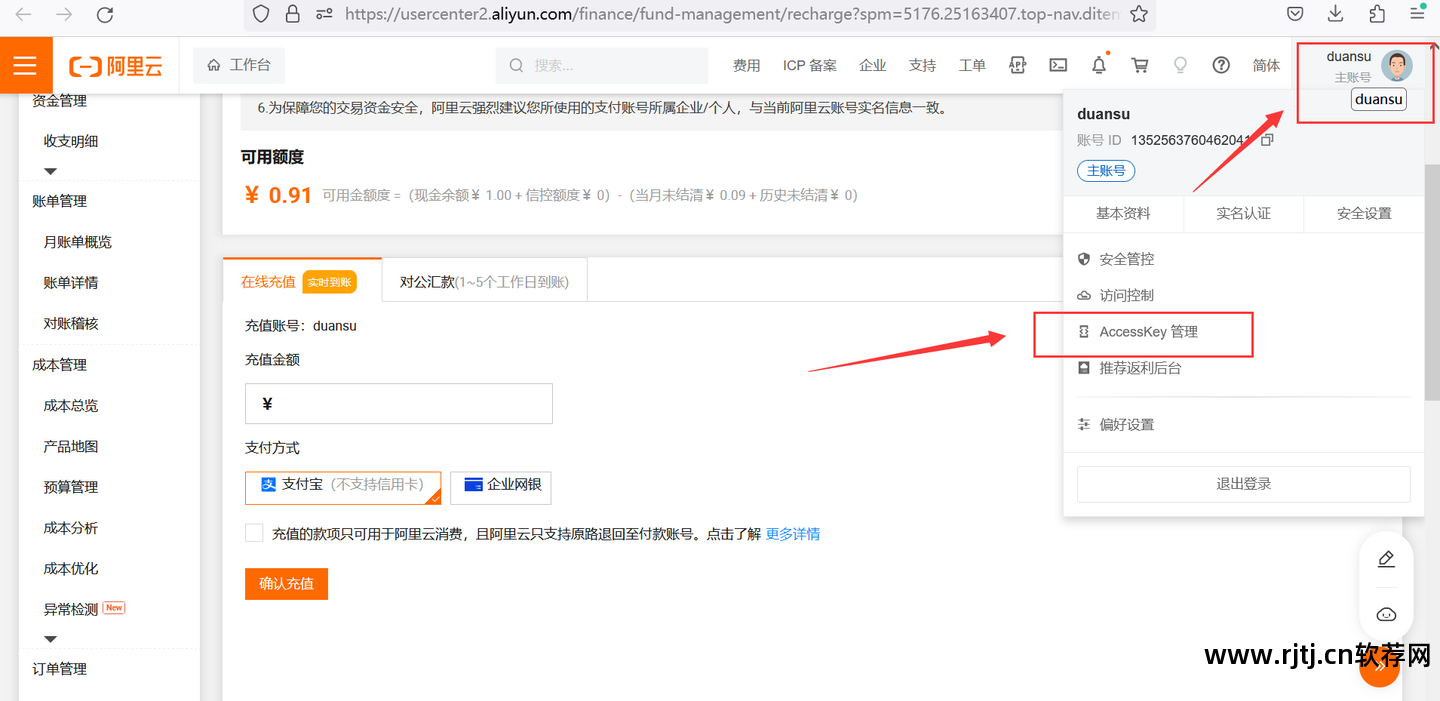Go back with browser back arrow
The height and width of the screenshot is (701, 1440).
click(x=23, y=14)
